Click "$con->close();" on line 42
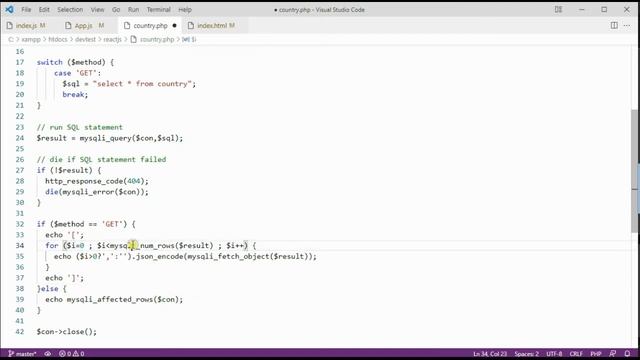This screenshot has height=360, width=640. (x=67, y=331)
